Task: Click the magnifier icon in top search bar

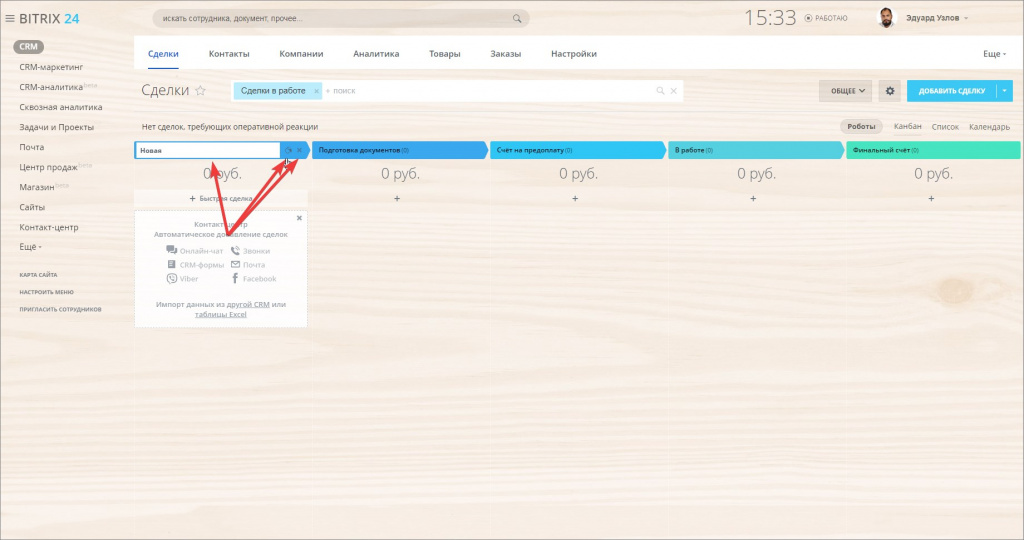Action: 517,18
